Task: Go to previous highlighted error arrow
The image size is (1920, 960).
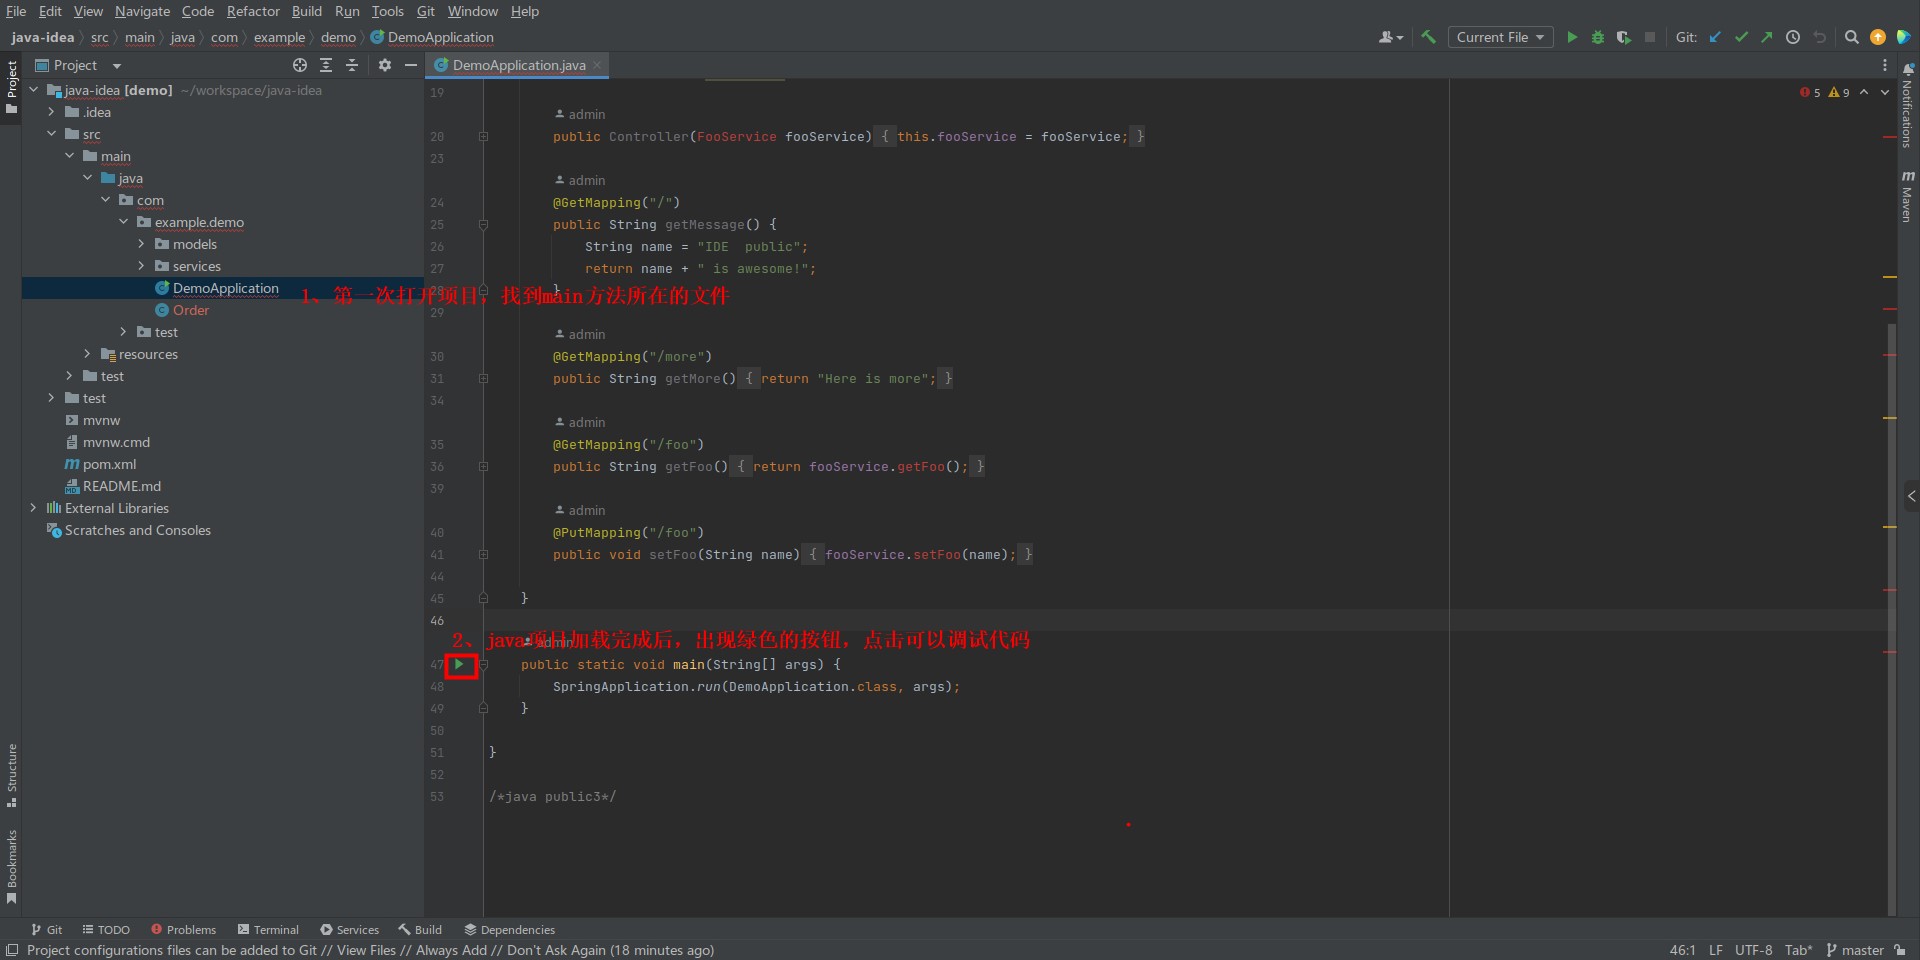Action: 1864,92
